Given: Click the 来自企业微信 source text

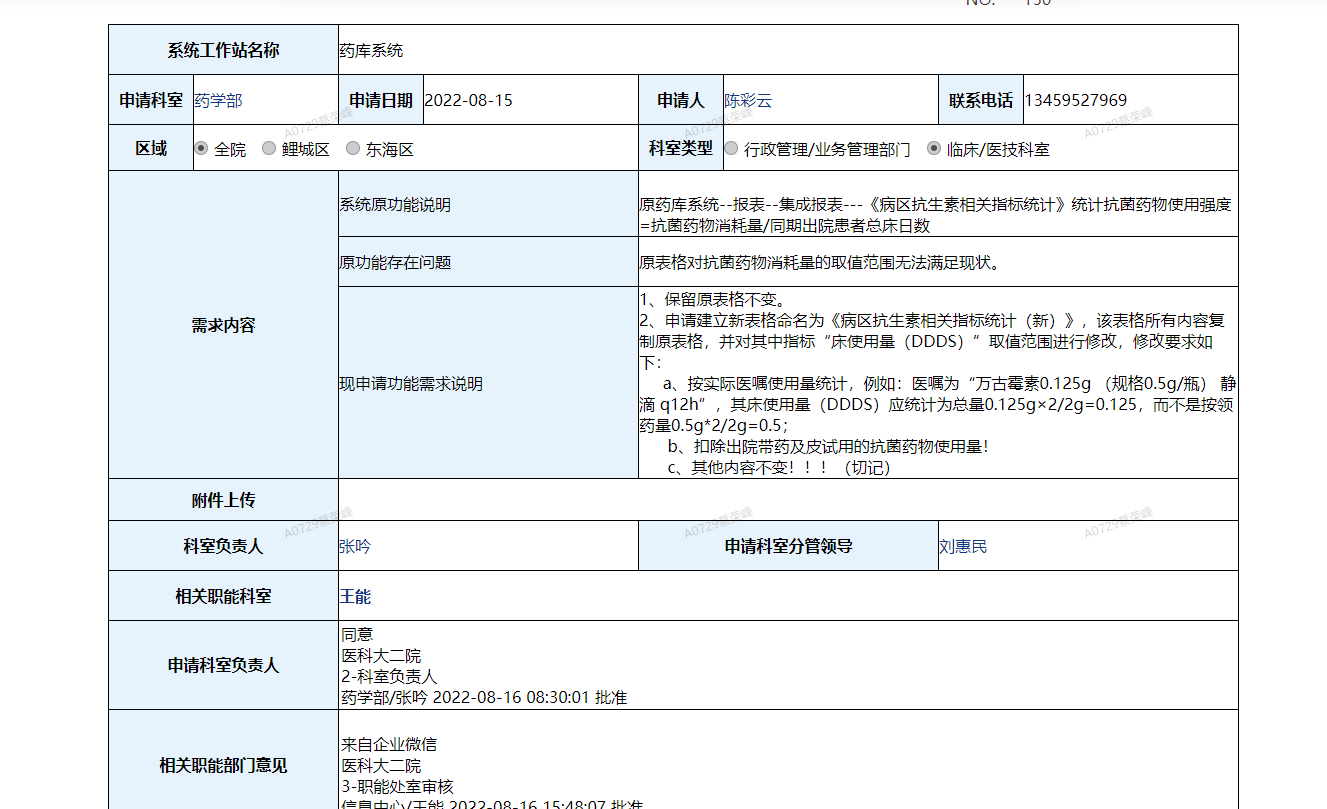Looking at the screenshot, I should click(389, 744).
